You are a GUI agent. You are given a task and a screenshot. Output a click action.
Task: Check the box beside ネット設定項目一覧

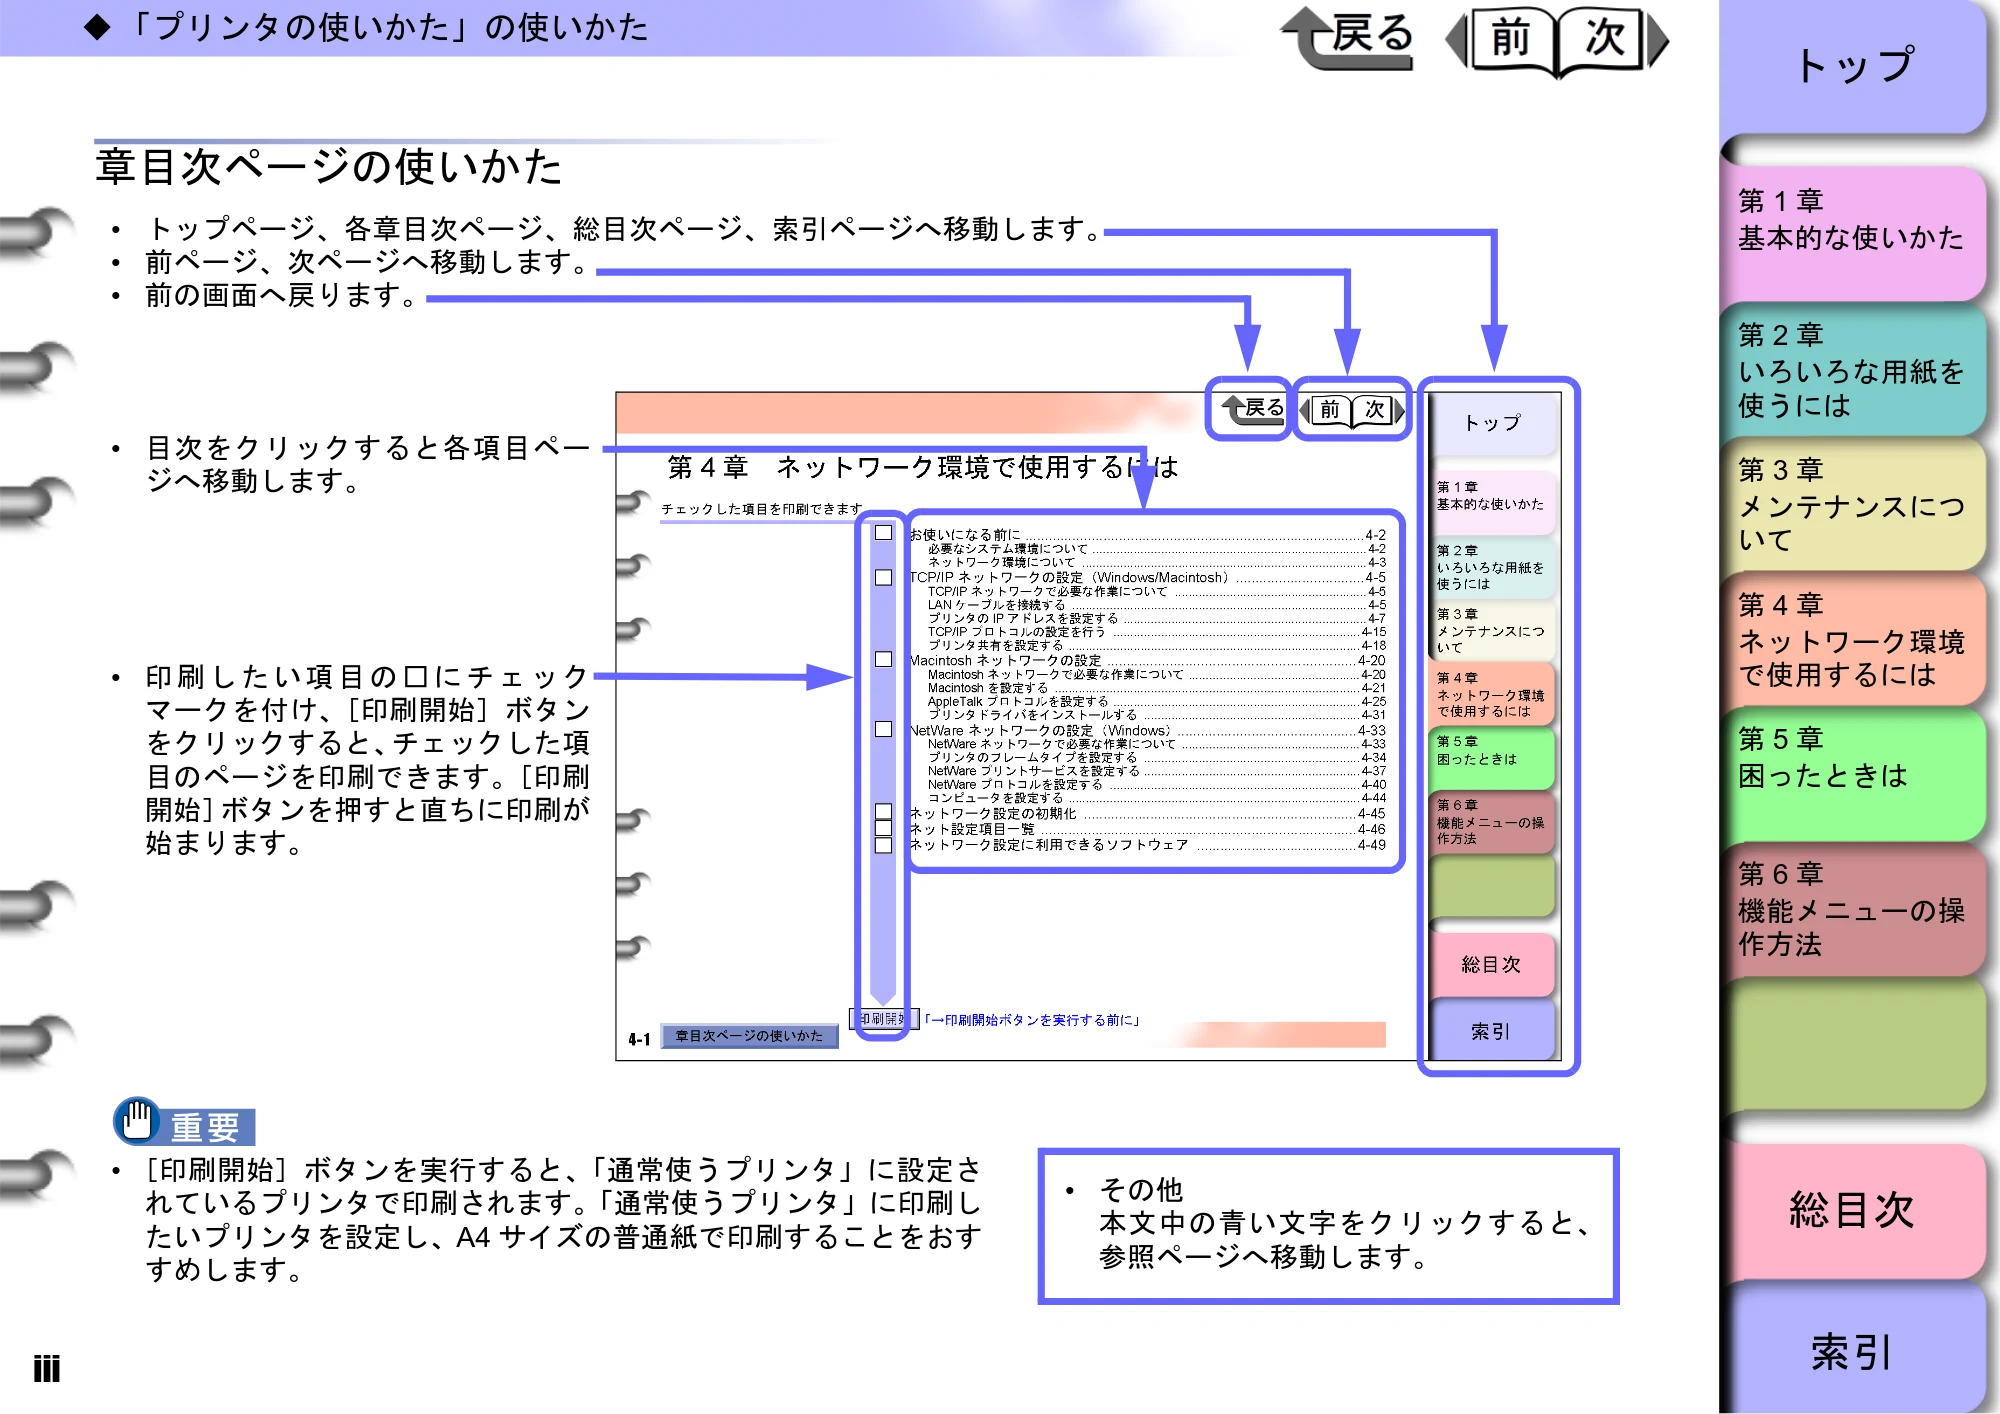pos(884,828)
